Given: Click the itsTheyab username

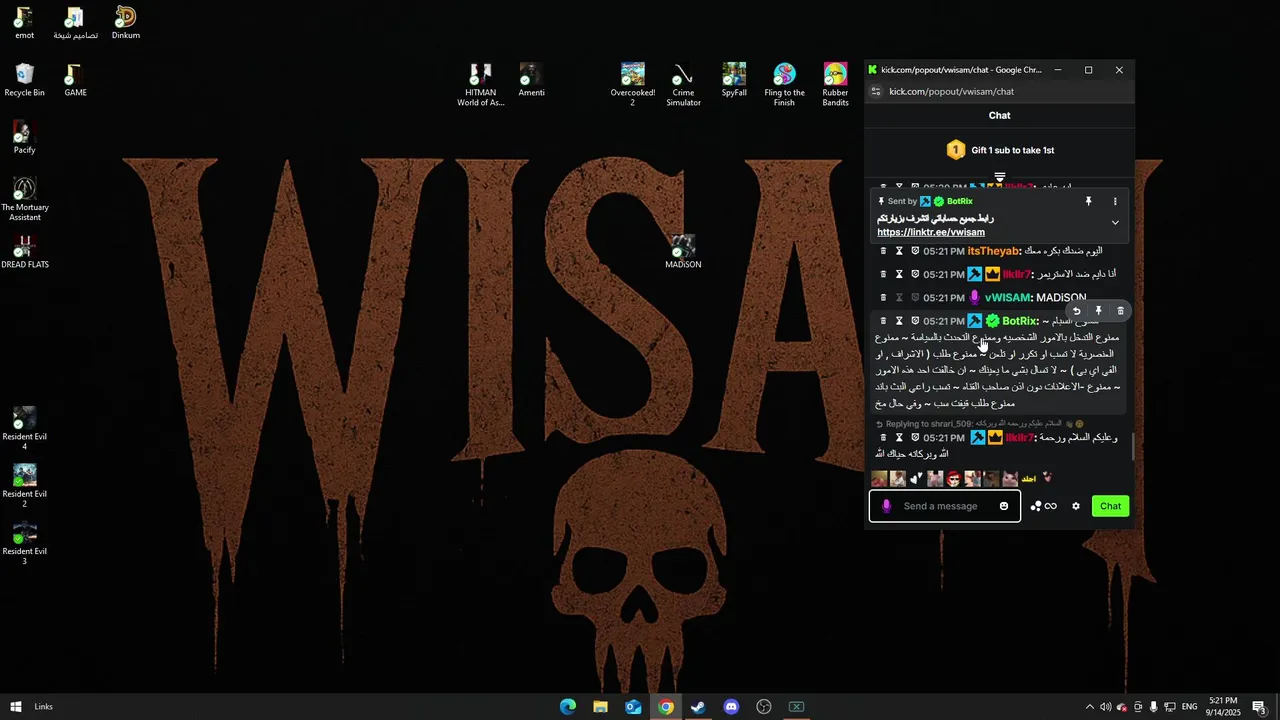Looking at the screenshot, I should (993, 251).
